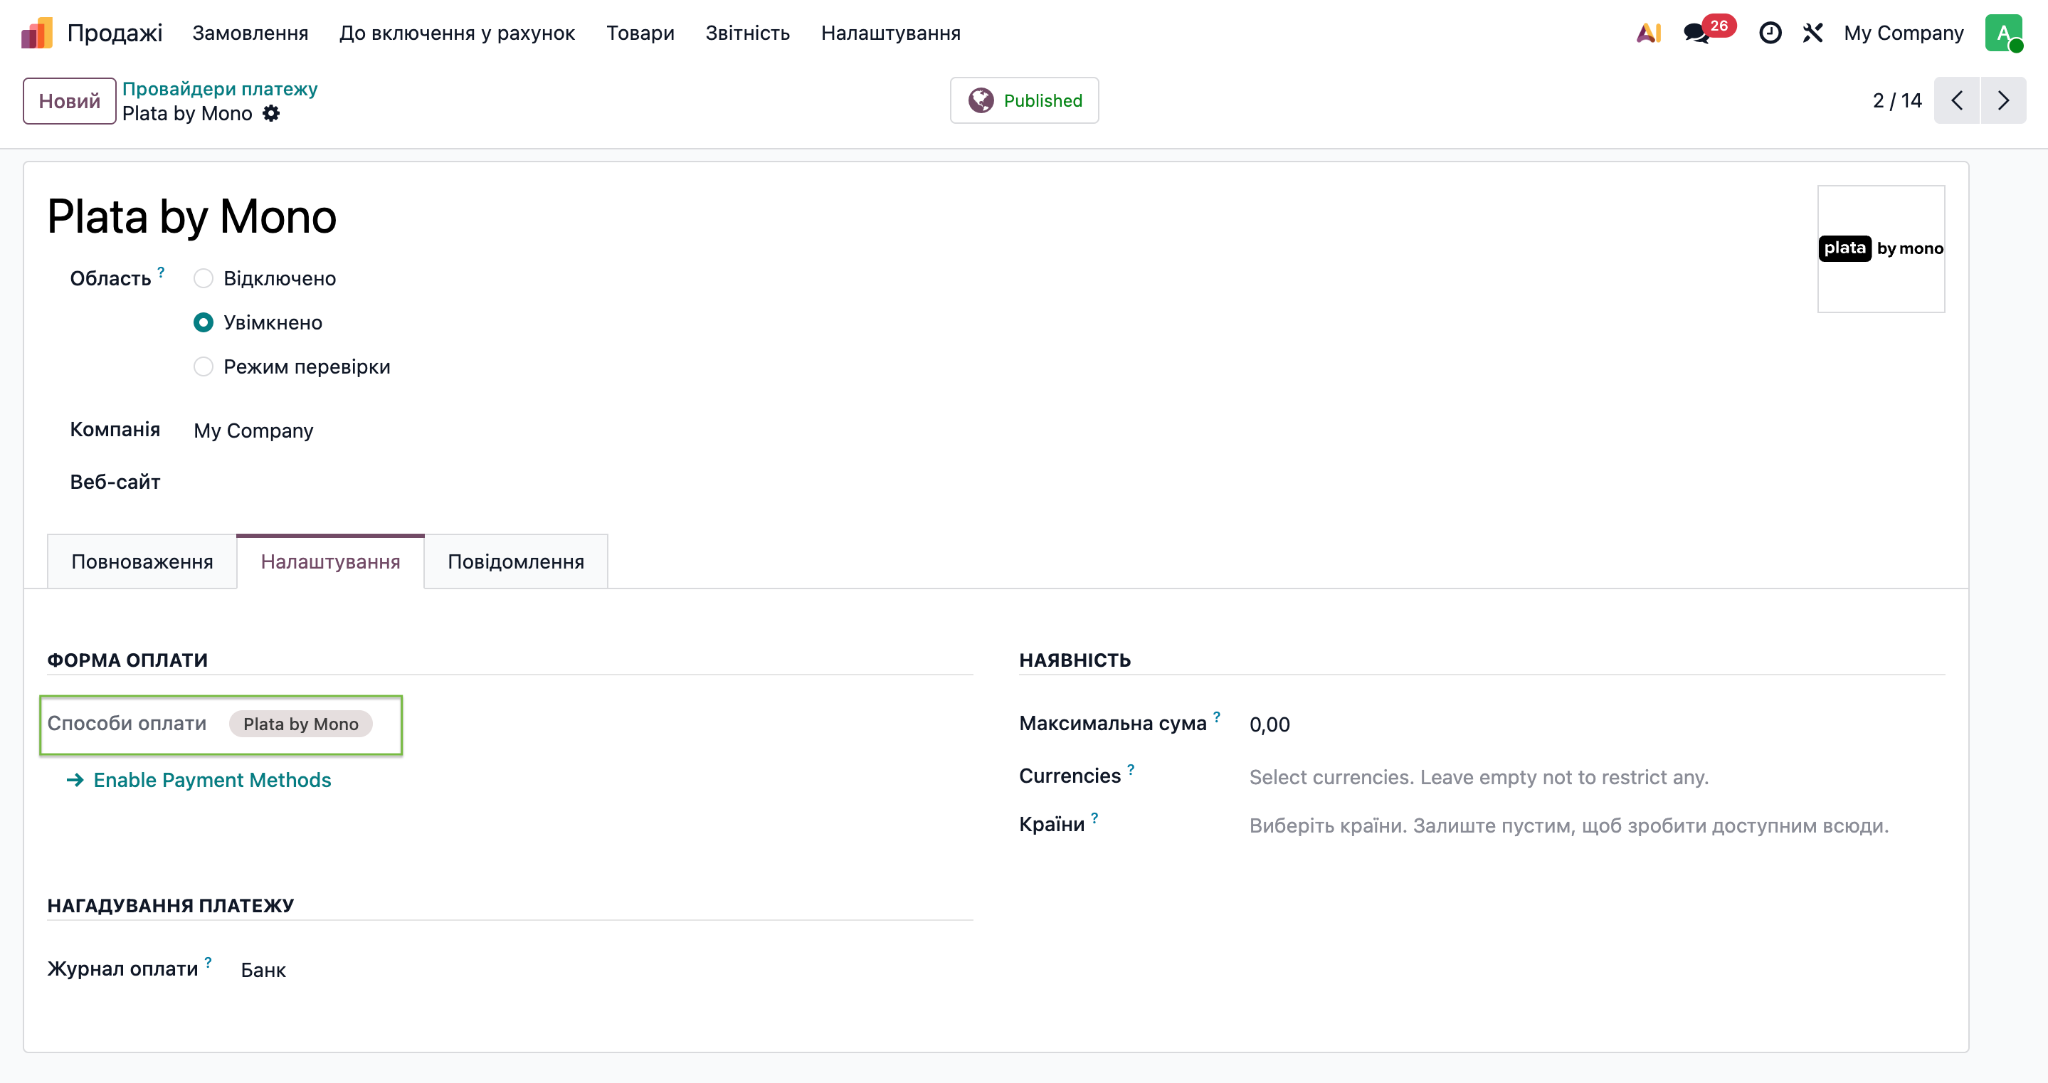This screenshot has height=1083, width=2048.
Task: Open the Налаштування top menu
Action: (x=890, y=33)
